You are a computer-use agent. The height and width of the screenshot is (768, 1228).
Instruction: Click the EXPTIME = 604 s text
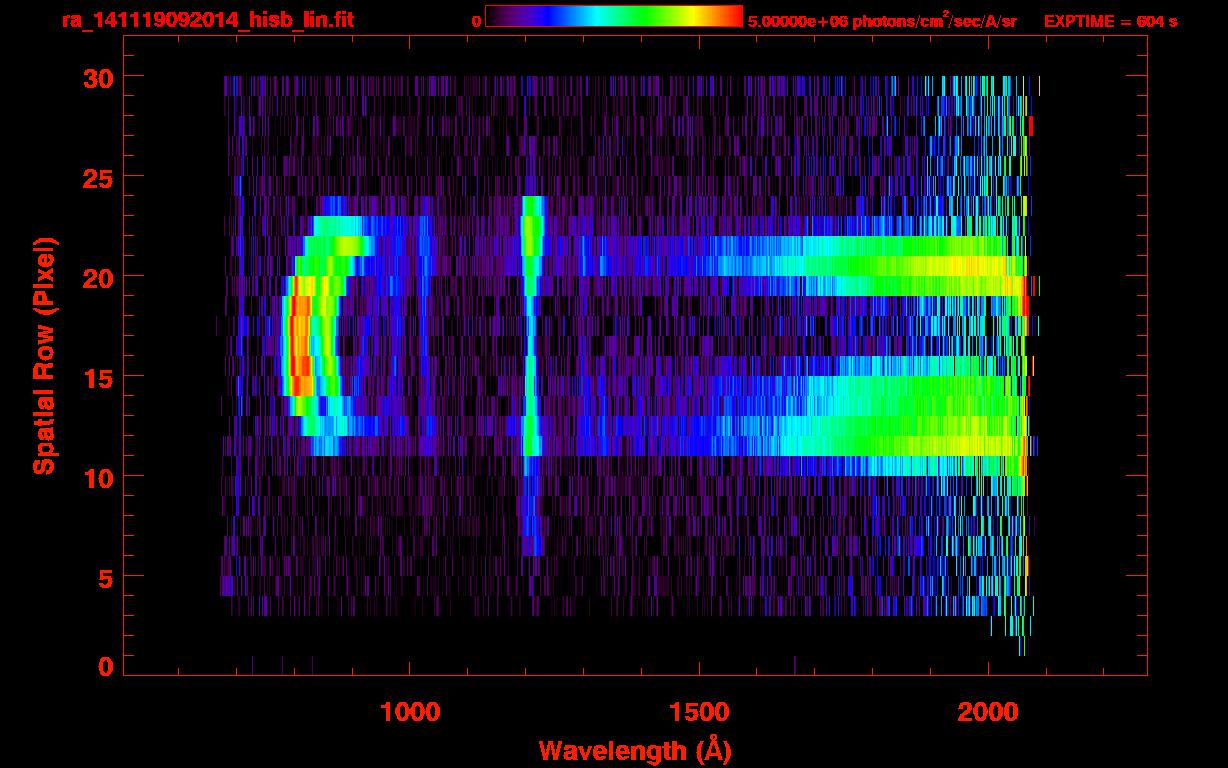(x=1110, y=21)
